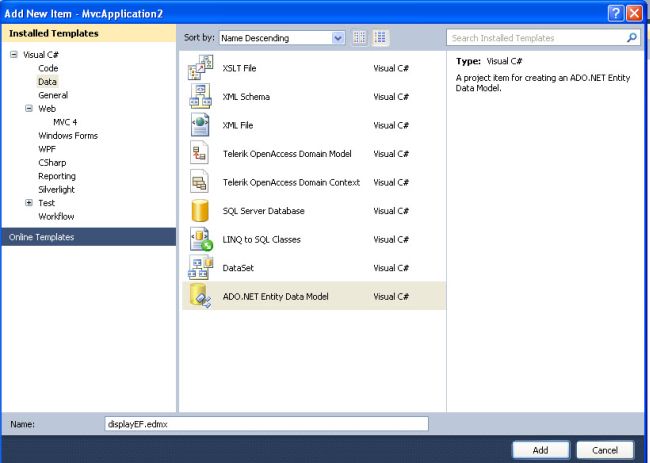Switch to medium icons list view
Viewport: 650px width, 463px height.
click(x=380, y=38)
